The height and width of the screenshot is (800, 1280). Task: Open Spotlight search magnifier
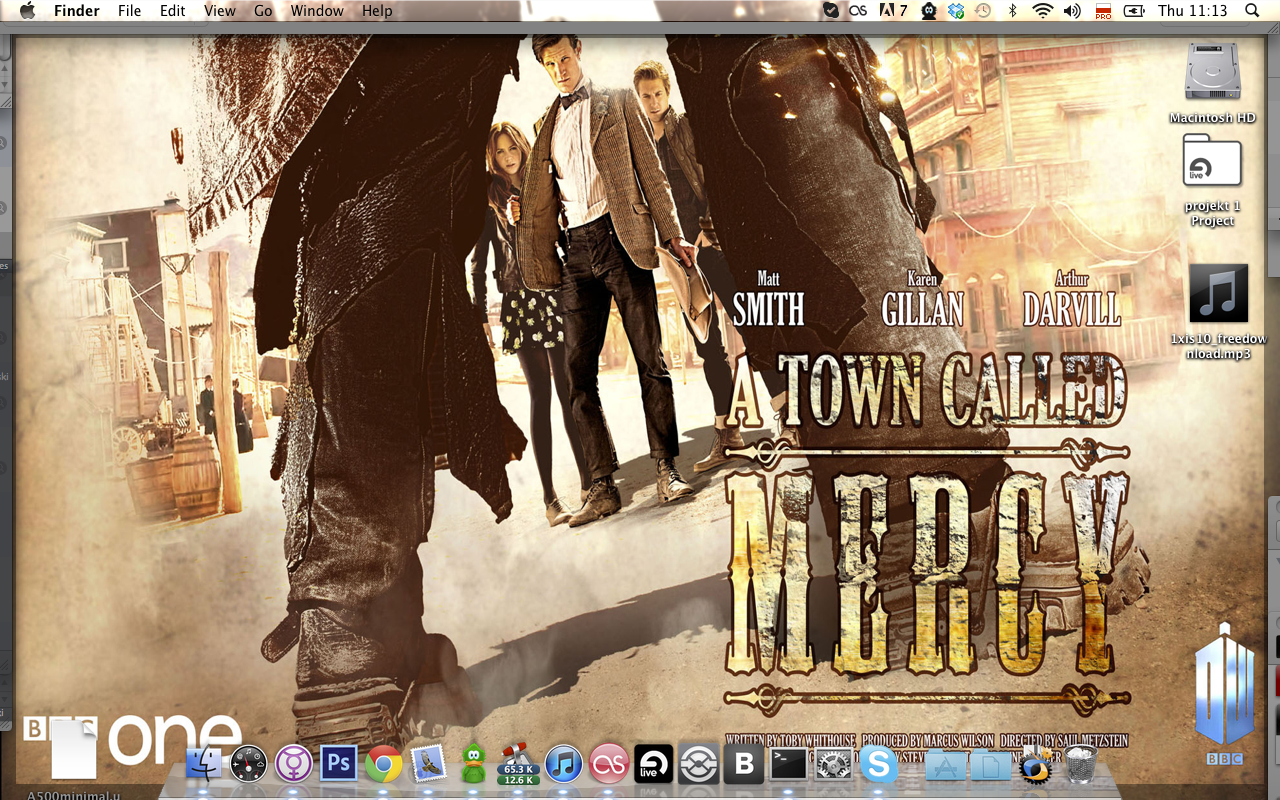click(x=1252, y=11)
